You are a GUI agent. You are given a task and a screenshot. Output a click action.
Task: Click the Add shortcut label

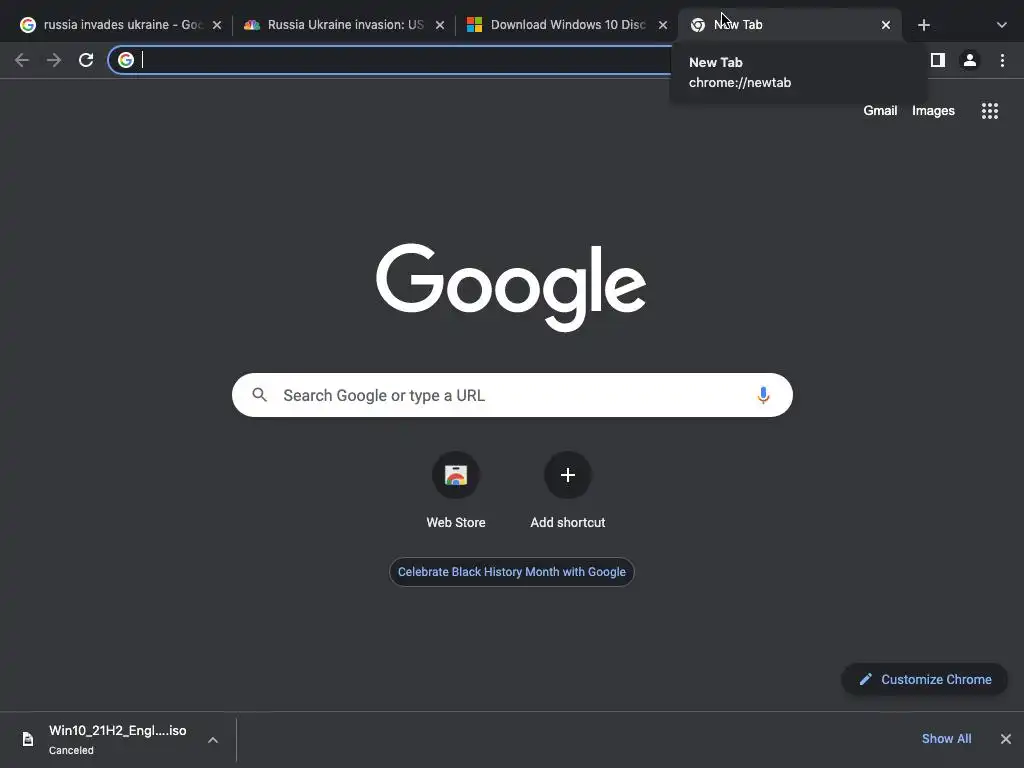[x=568, y=522]
